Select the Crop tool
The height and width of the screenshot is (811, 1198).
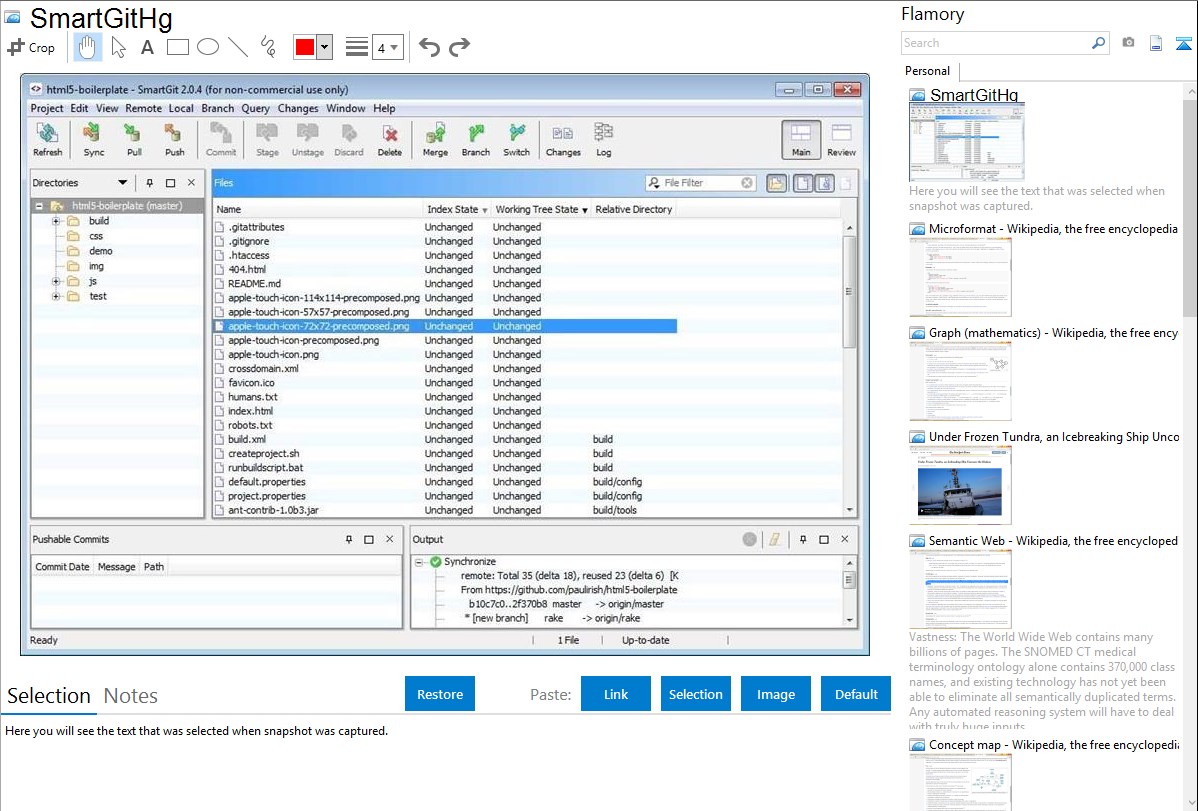coord(31,47)
